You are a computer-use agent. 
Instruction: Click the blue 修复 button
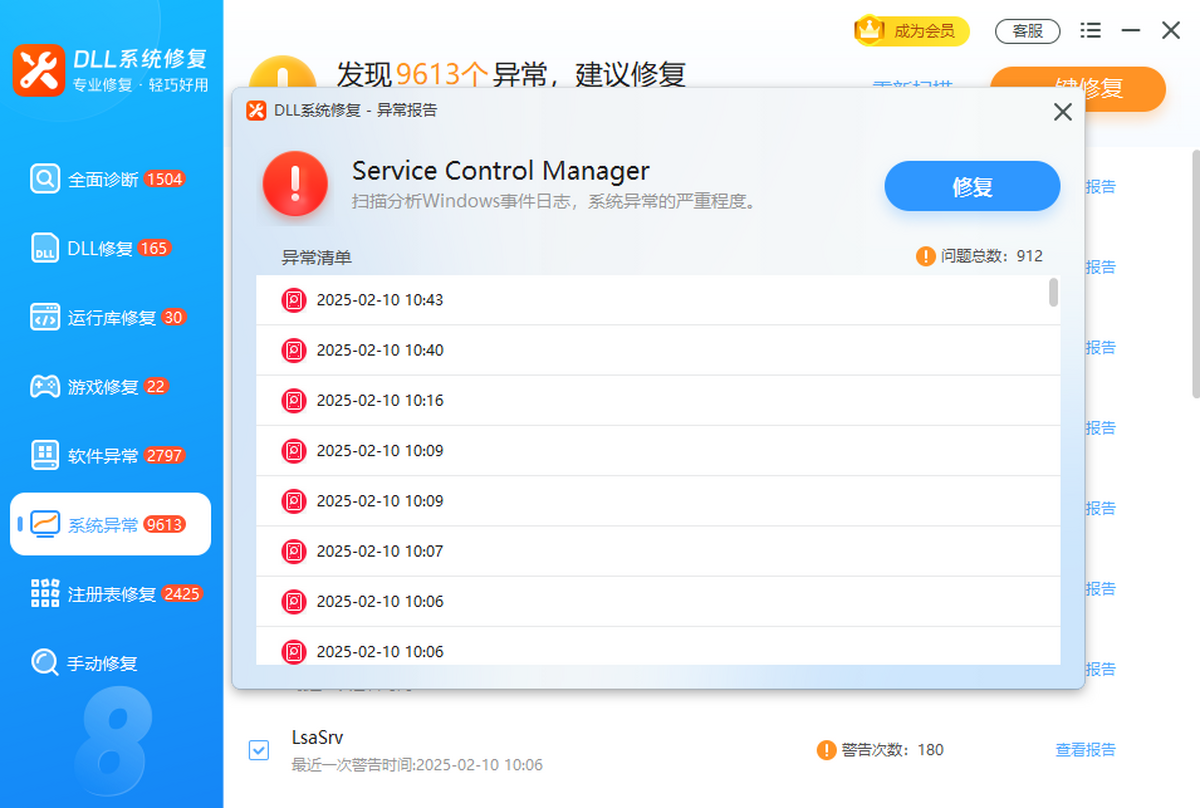(972, 186)
